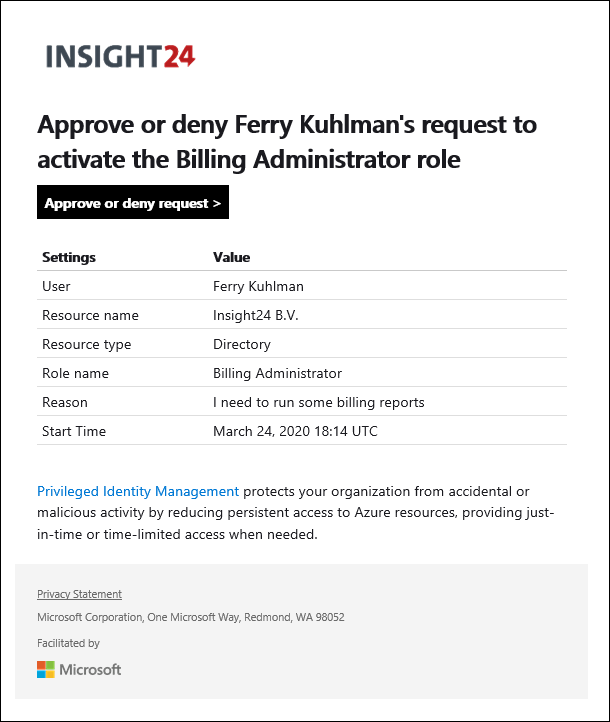Select the Microsoft Corporation address line
The image size is (610, 722).
coord(191,617)
